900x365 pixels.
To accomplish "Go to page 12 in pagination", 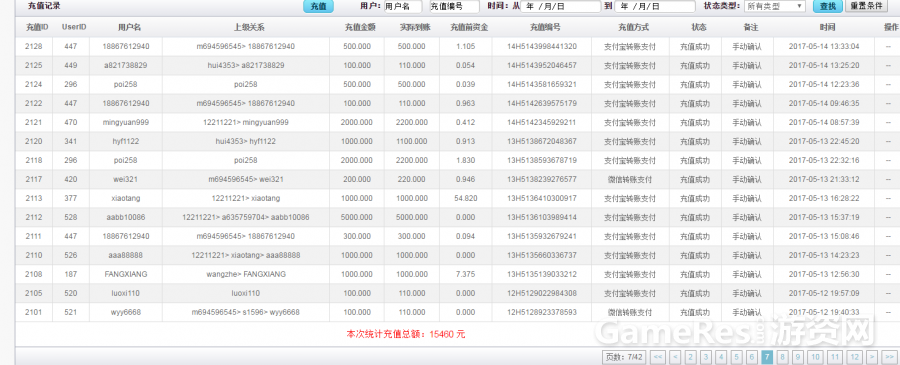I will tap(855, 357).
